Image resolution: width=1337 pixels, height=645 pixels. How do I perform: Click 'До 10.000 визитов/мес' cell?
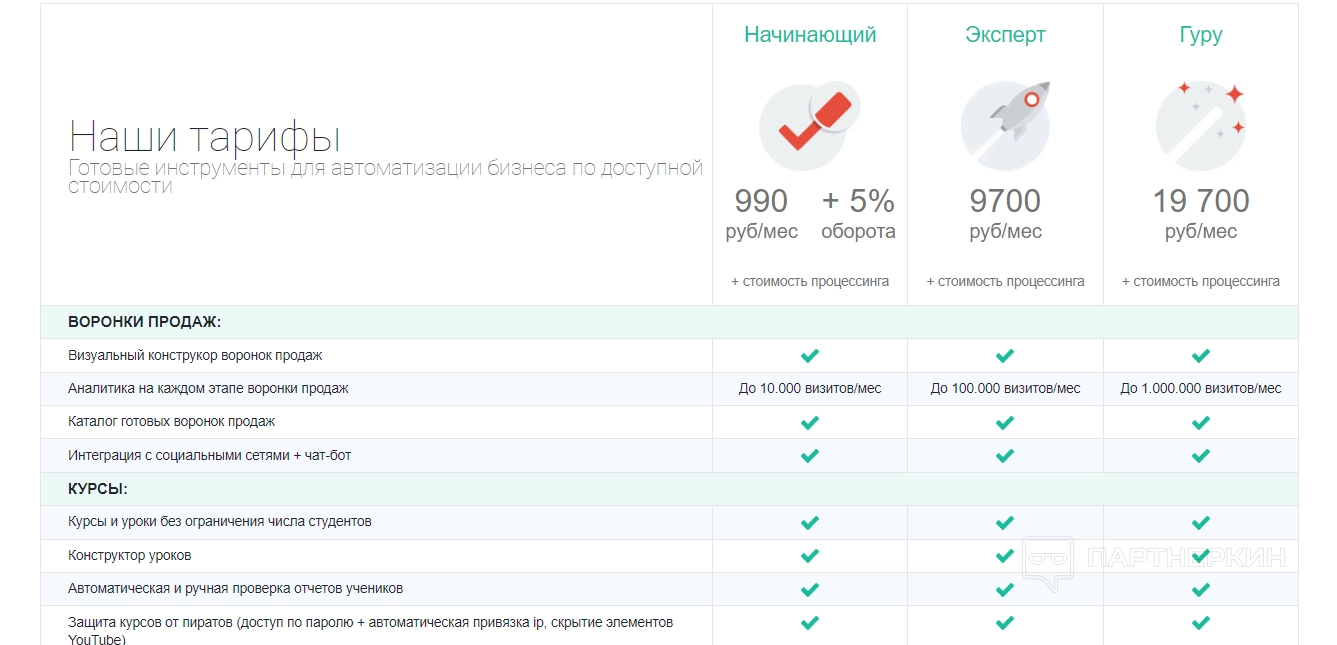[x=810, y=388]
